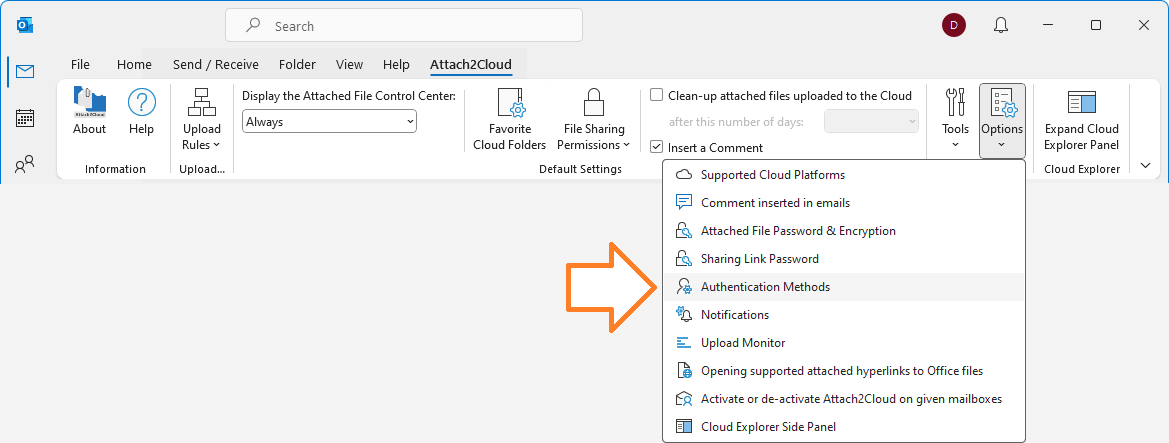Choose Cloud Explorer Side Panel
The height and width of the screenshot is (443, 1169).
[844, 427]
